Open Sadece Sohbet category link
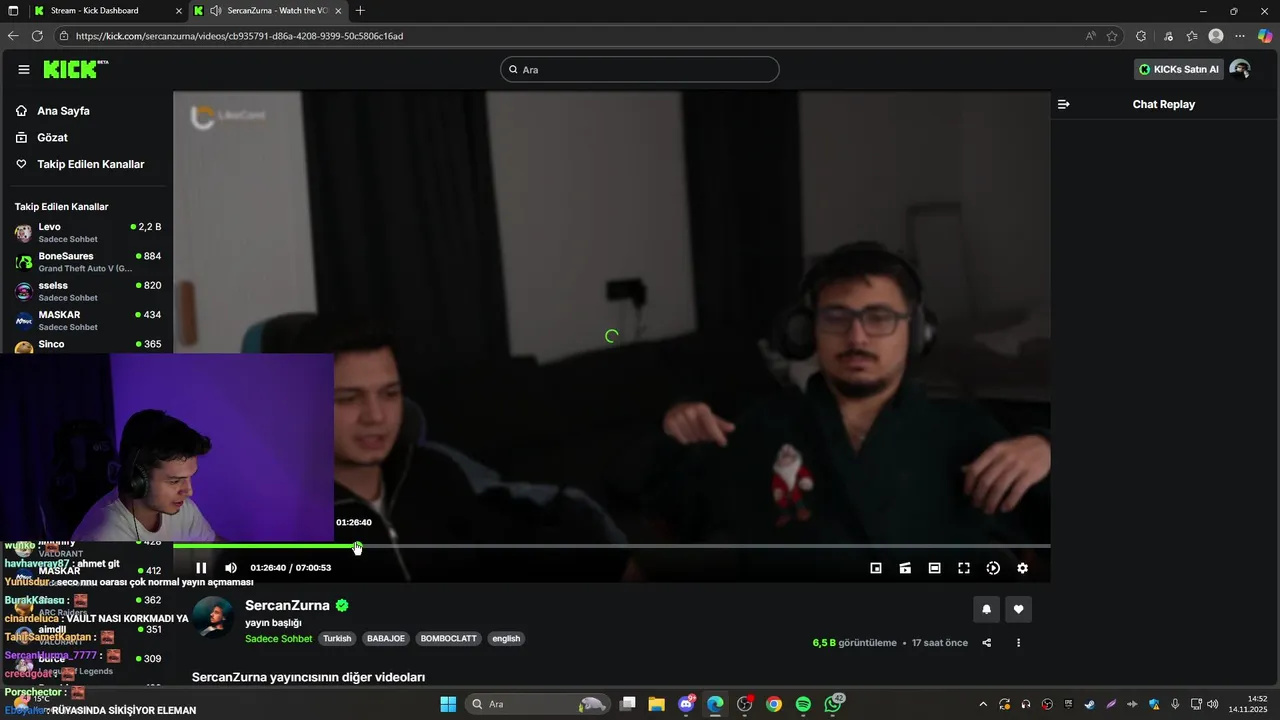 pyautogui.click(x=278, y=638)
